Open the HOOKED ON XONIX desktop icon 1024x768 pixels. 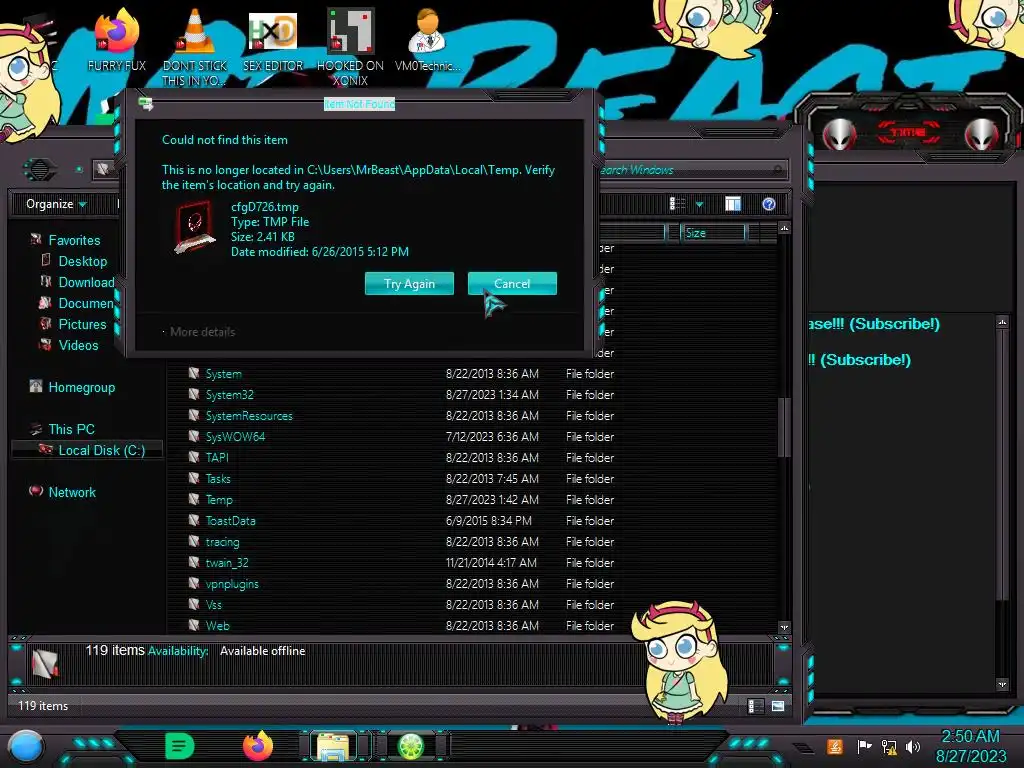(350, 47)
